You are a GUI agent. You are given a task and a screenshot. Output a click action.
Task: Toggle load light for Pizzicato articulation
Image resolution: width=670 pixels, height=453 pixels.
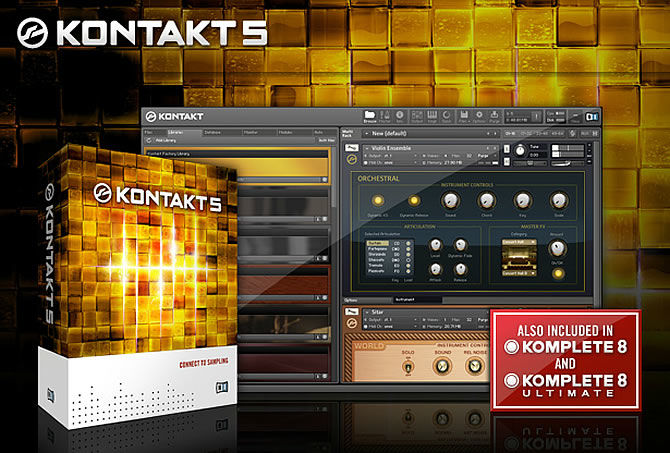[x=408, y=271]
